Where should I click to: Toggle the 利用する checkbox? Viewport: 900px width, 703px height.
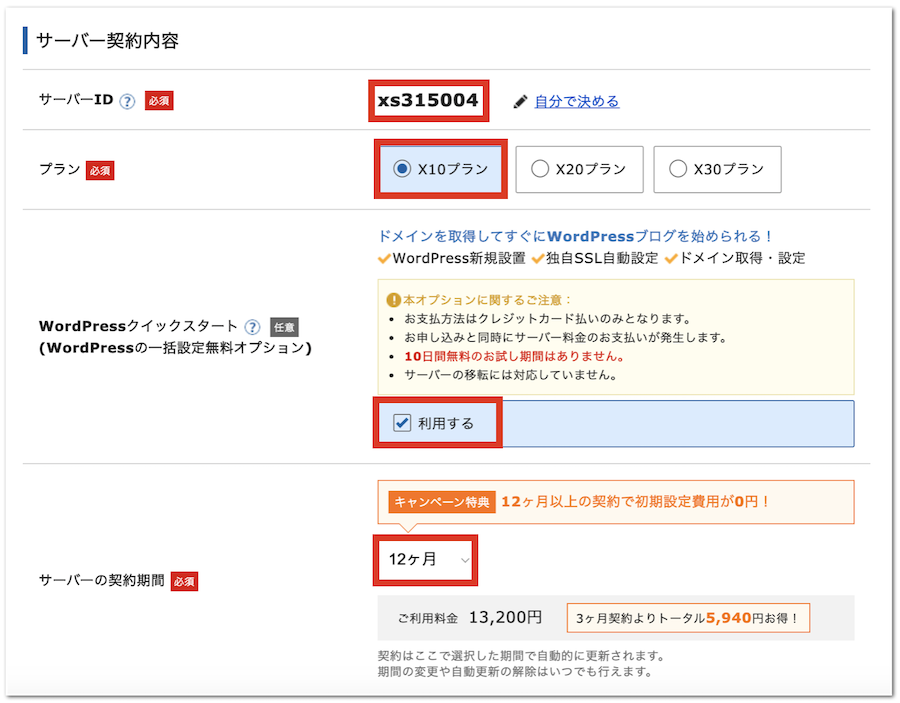pyautogui.click(x=402, y=423)
